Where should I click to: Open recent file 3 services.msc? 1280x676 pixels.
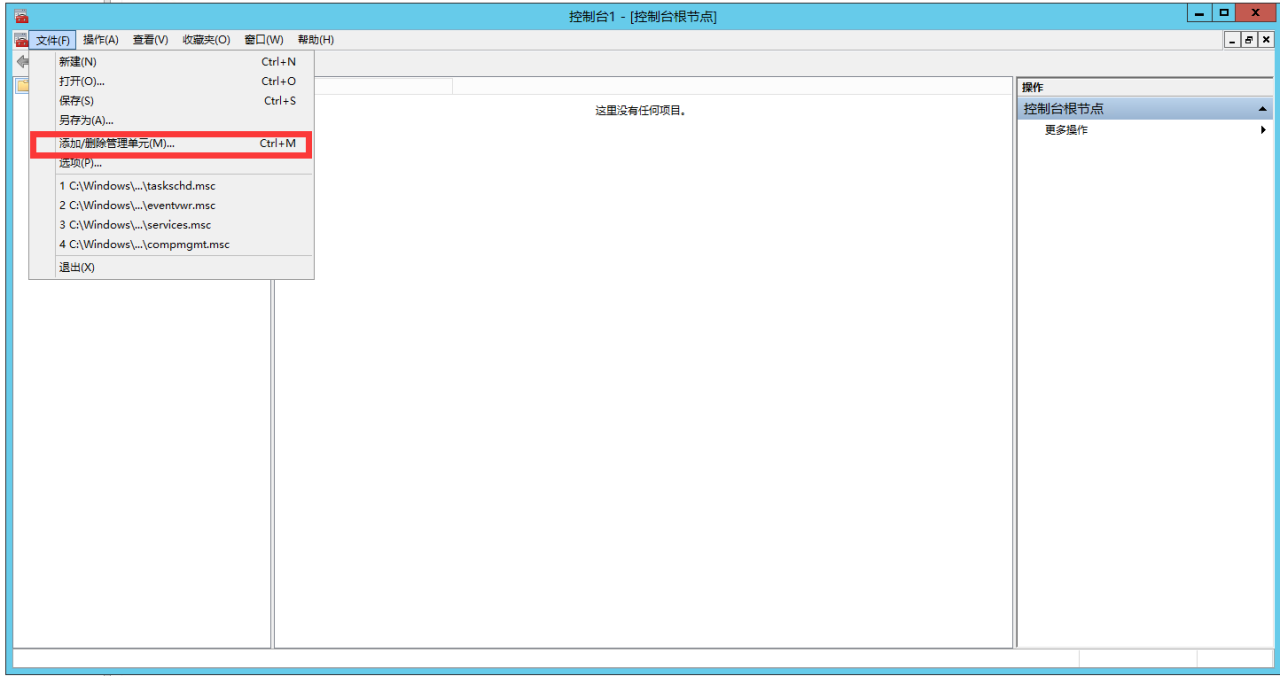(171, 225)
